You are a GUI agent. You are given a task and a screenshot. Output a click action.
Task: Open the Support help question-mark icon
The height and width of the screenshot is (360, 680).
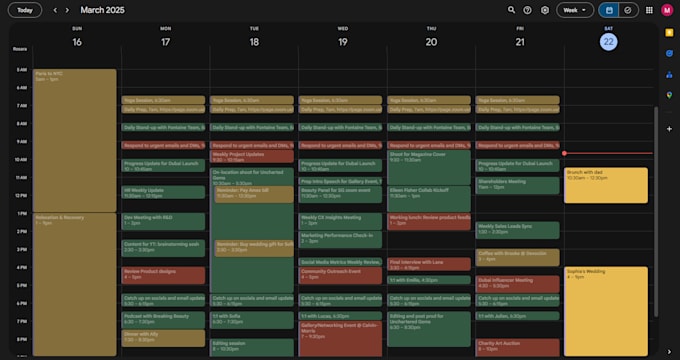click(527, 10)
